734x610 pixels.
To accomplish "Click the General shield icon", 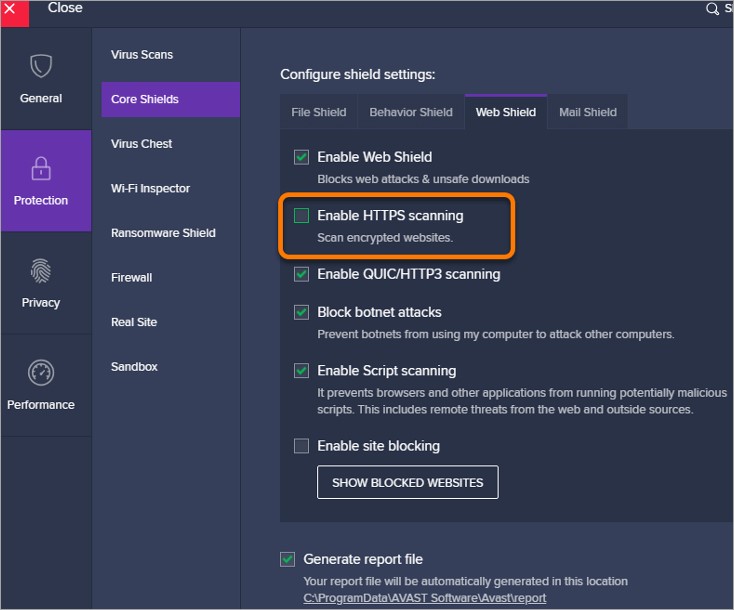I will (41, 66).
